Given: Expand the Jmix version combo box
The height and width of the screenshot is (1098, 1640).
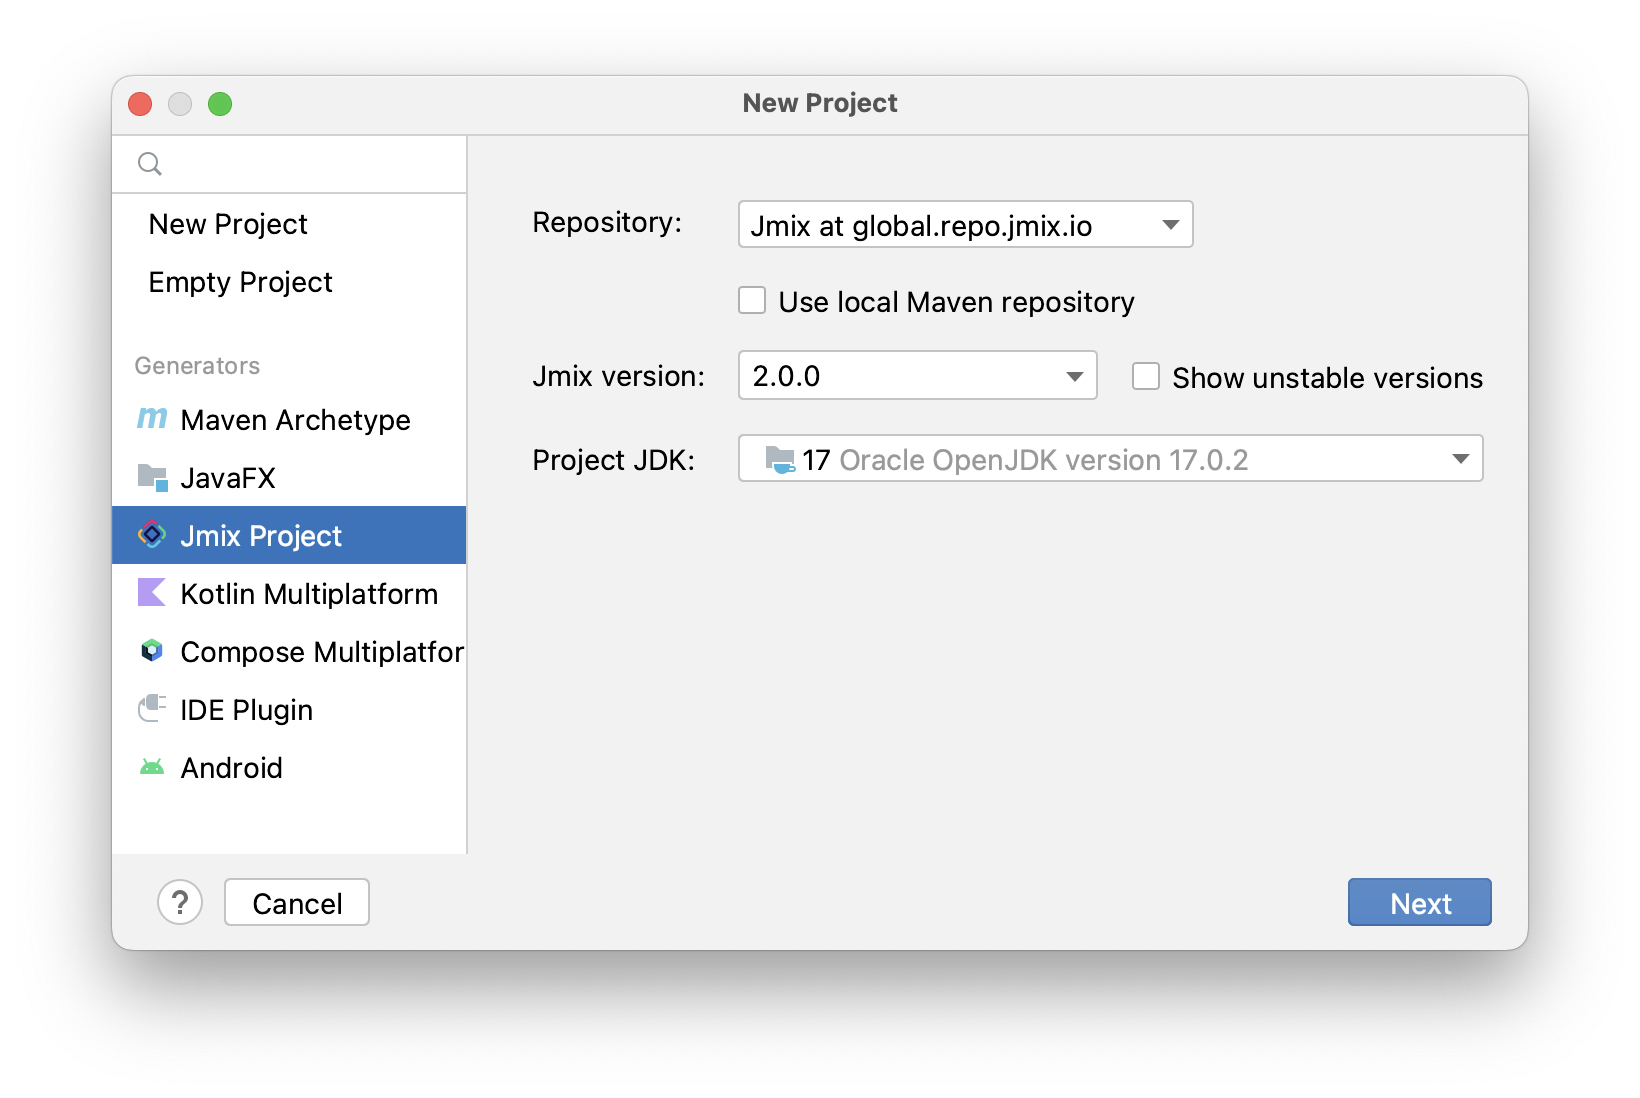Looking at the screenshot, I should coord(918,375).
